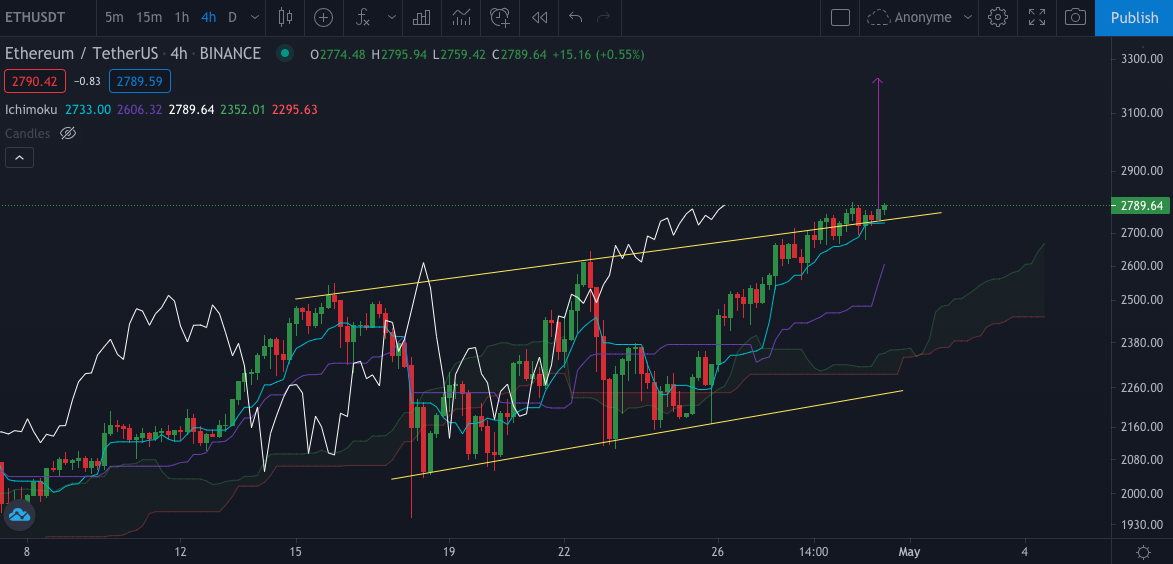Click the 1930.00 price axis label

1141,526
